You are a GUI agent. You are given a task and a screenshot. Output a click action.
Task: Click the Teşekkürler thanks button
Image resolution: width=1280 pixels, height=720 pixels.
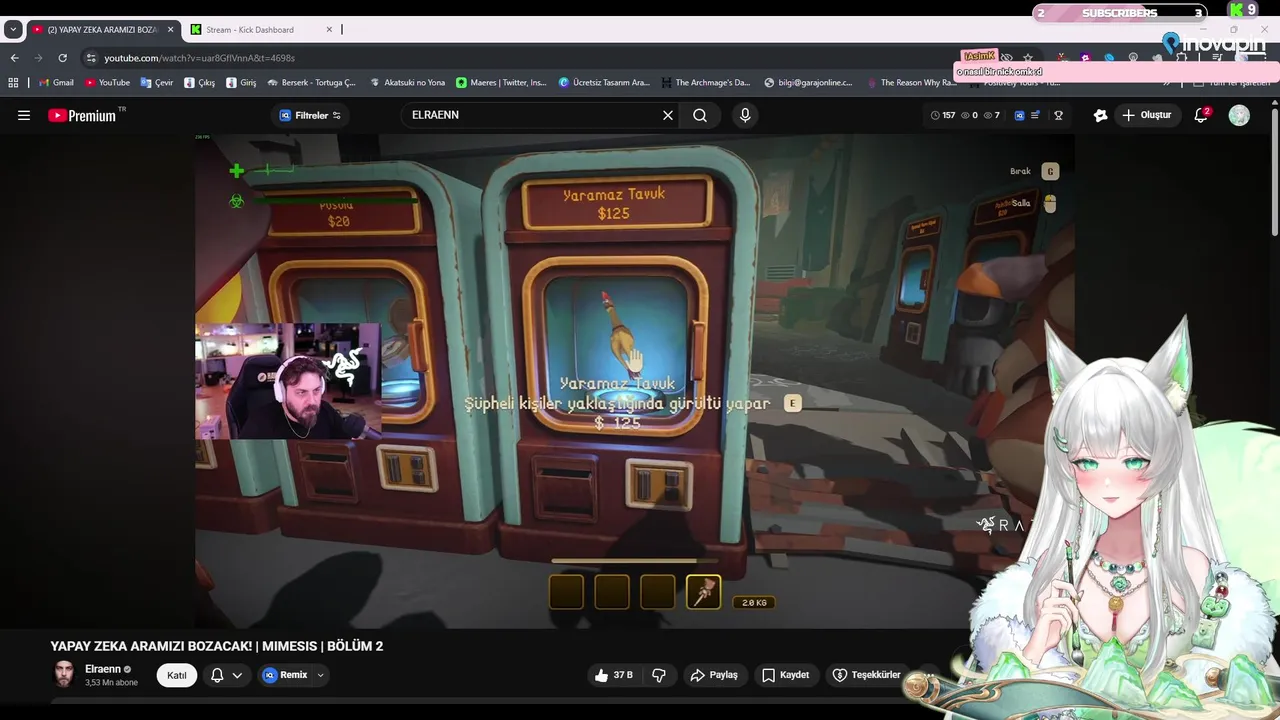point(867,675)
